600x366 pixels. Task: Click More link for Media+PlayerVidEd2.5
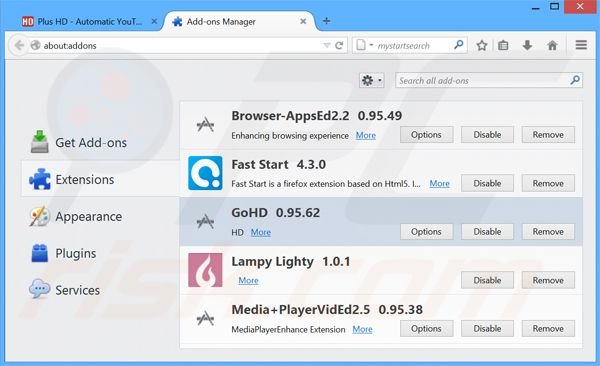[x=362, y=329]
